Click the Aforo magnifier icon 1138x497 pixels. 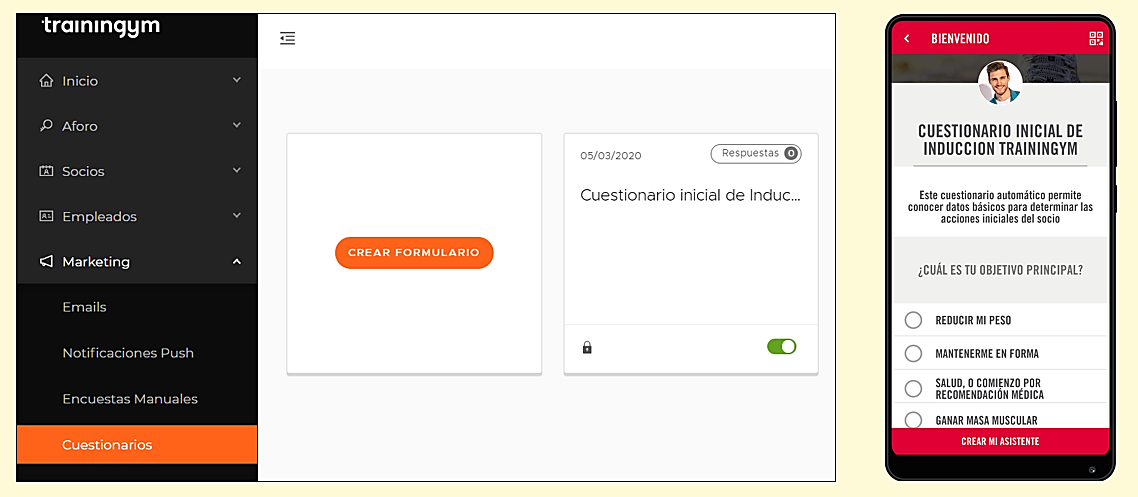pos(46,126)
